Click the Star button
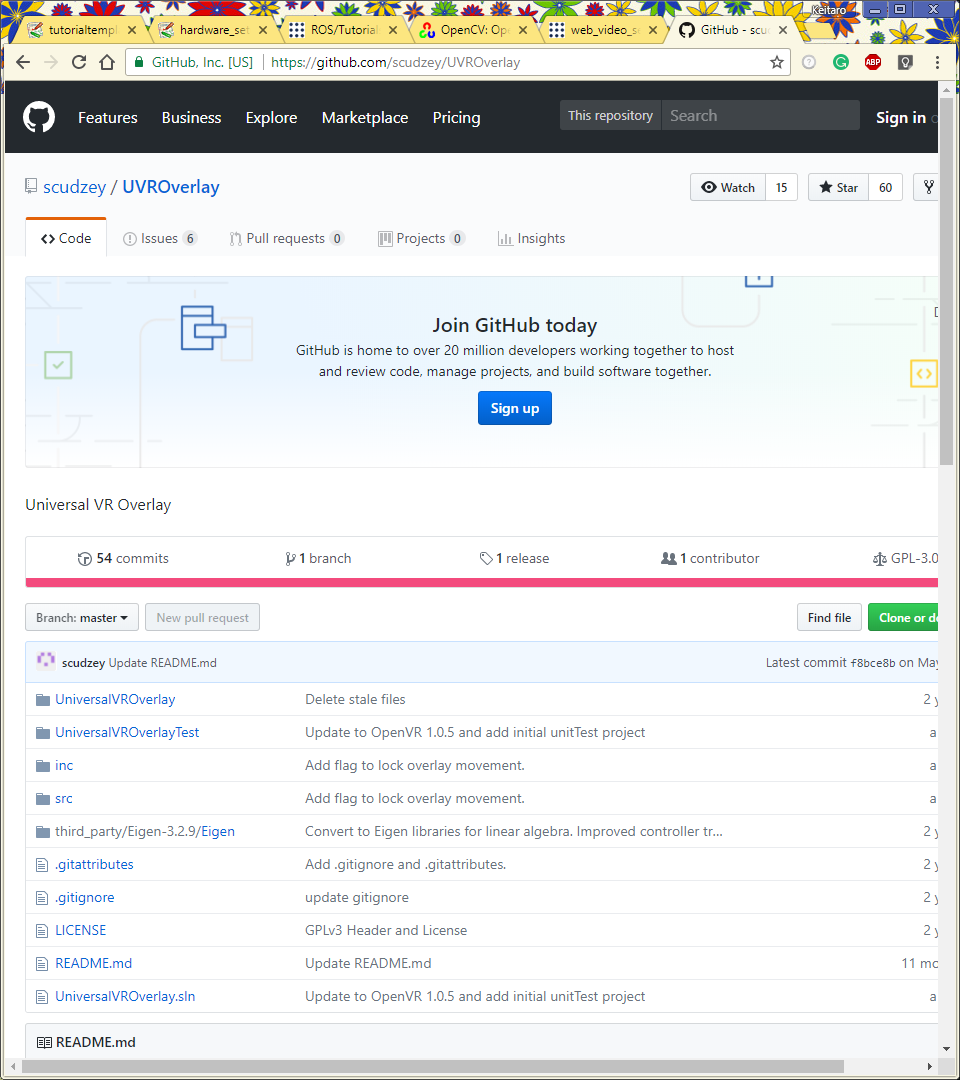The image size is (960, 1080). tap(838, 187)
